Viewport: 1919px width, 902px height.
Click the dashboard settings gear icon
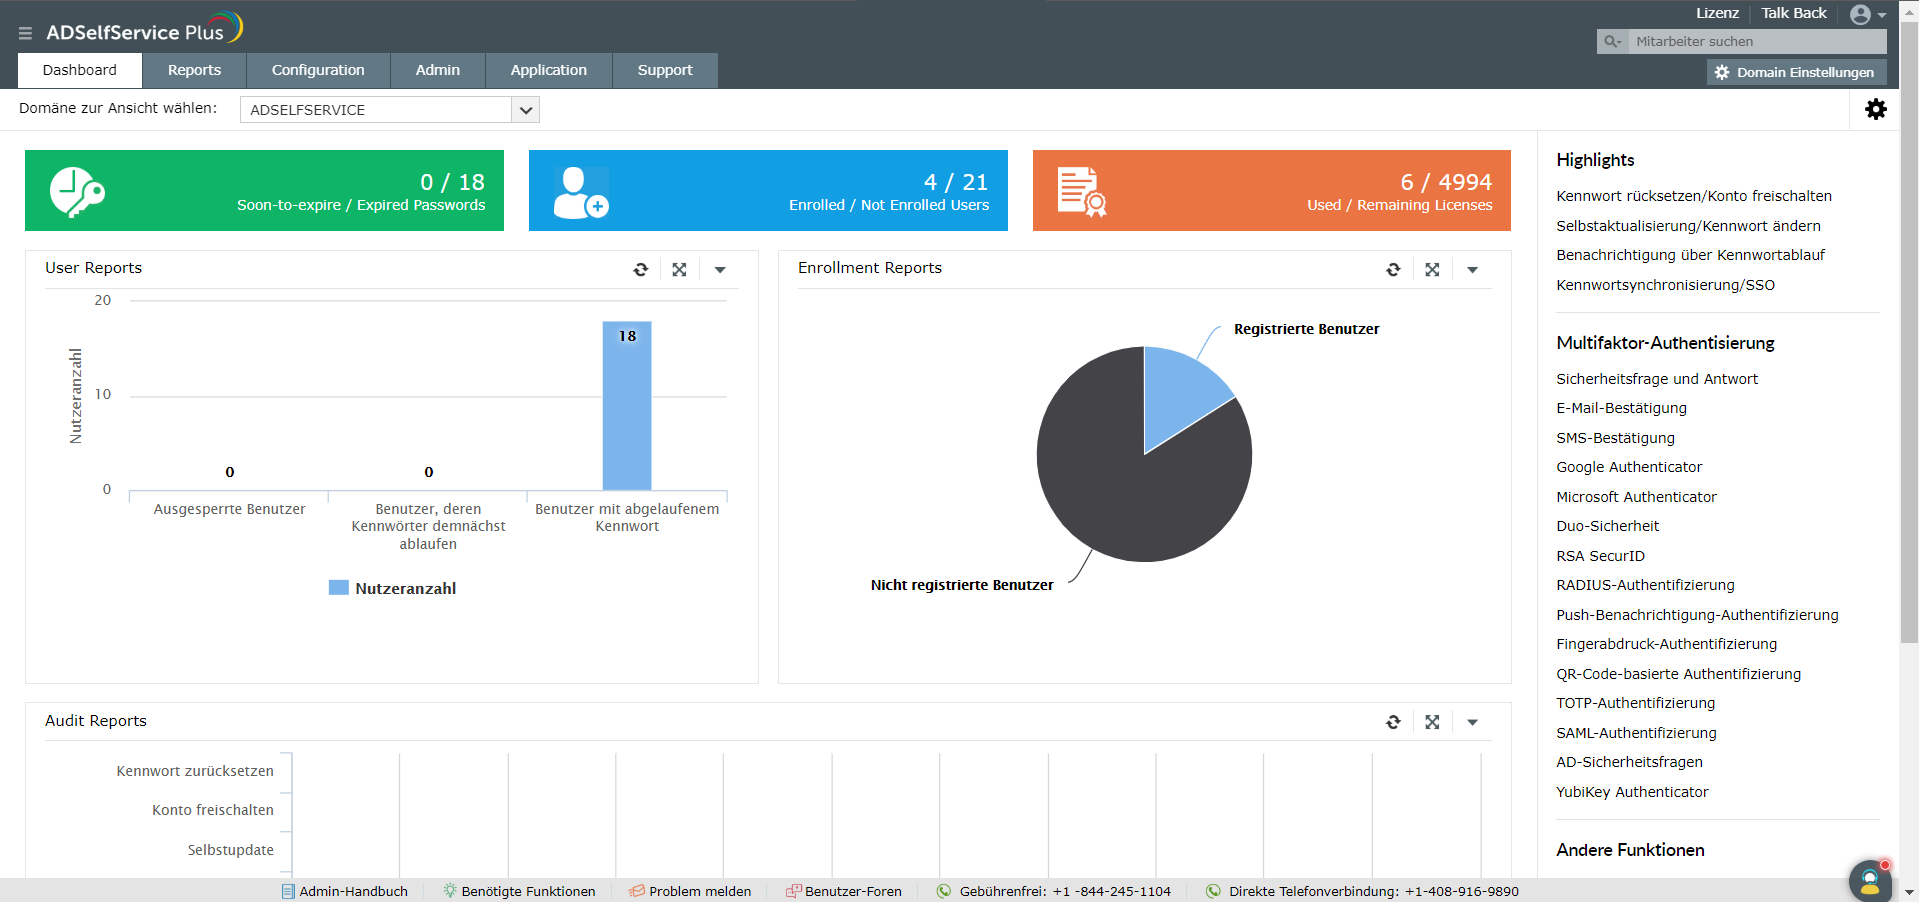coord(1876,109)
